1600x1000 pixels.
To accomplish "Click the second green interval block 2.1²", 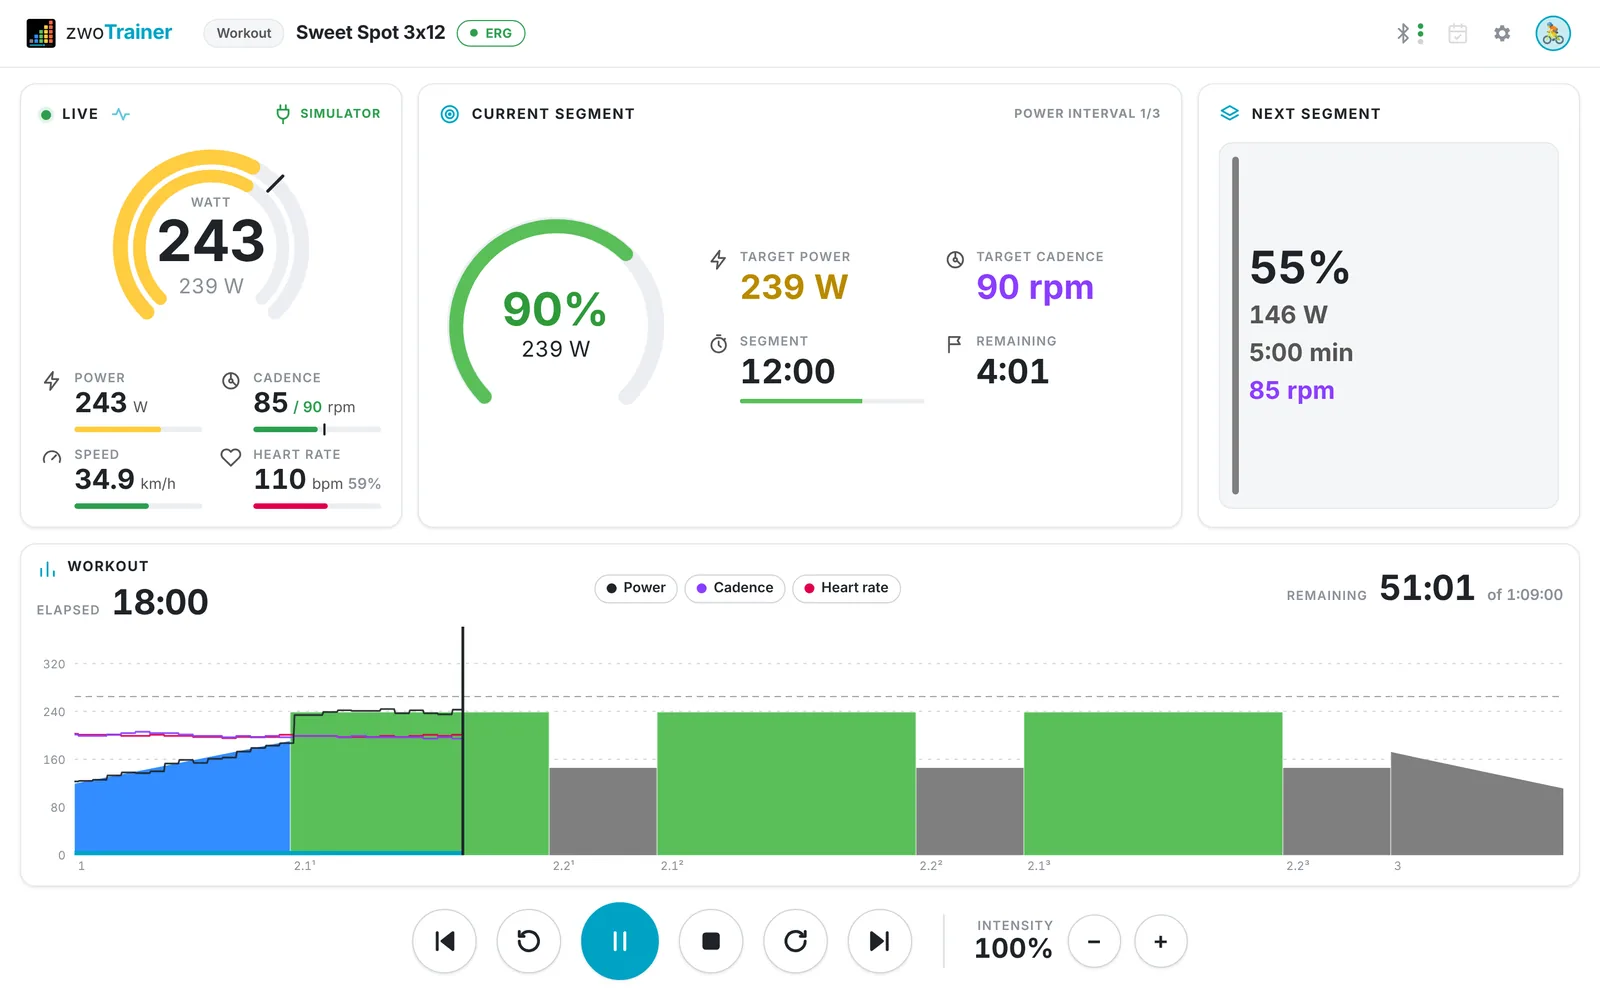I will point(786,783).
